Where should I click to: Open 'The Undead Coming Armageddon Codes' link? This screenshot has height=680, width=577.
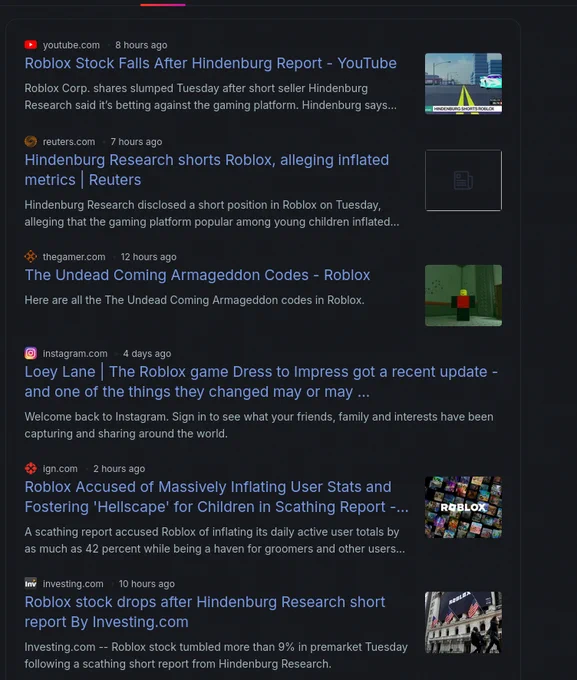coord(197,275)
